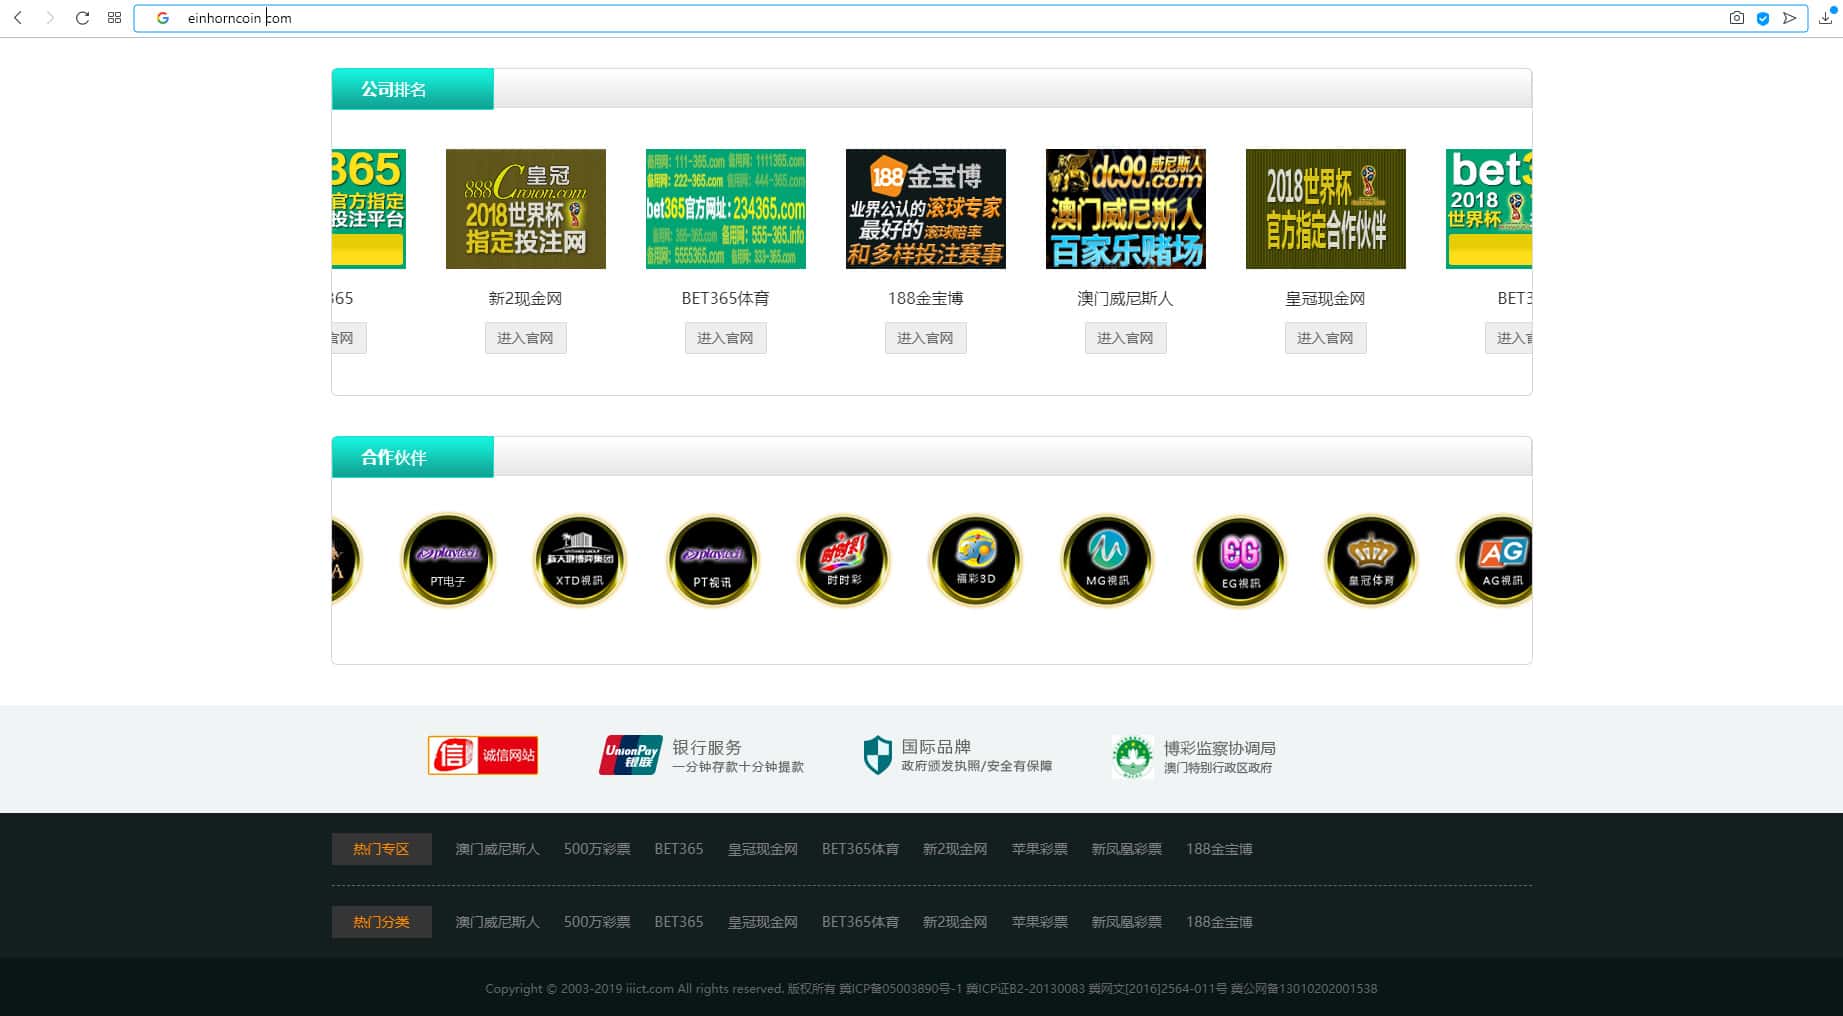Click the browser forward arrow

point(49,18)
